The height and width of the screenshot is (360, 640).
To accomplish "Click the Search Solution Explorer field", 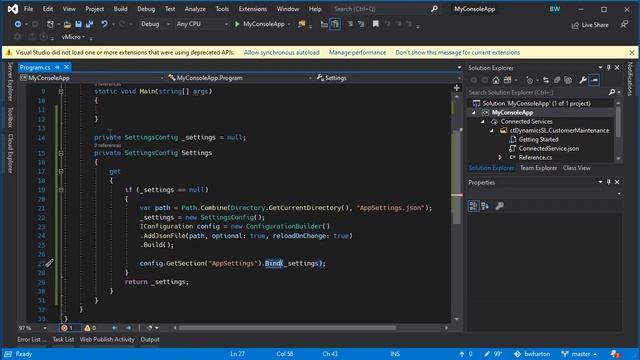I will point(537,92).
